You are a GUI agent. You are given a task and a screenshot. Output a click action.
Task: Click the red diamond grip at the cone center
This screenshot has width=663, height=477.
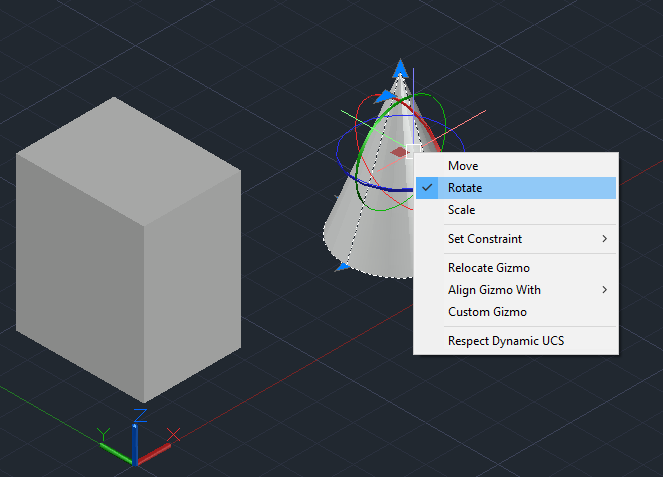point(399,152)
